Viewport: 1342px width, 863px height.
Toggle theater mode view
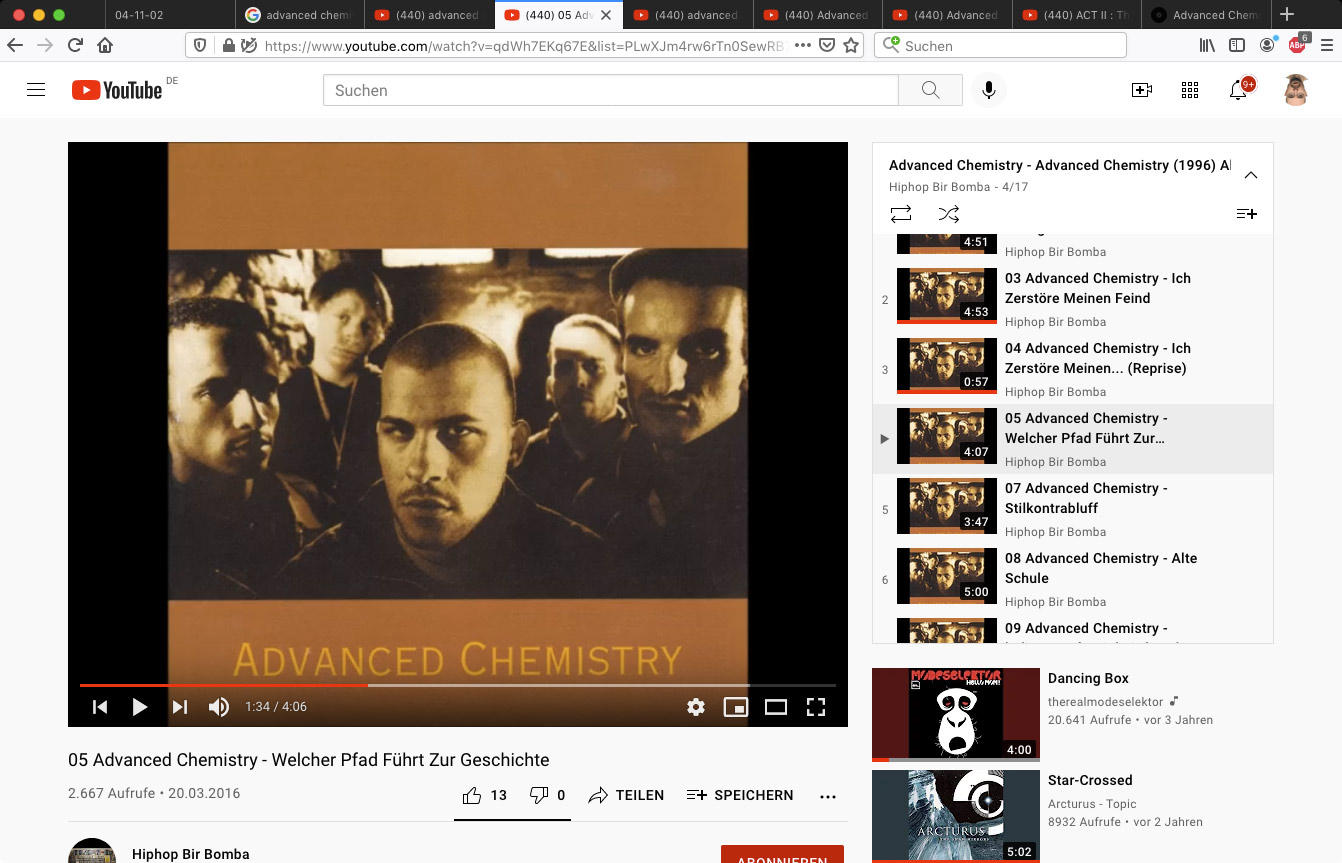(x=776, y=707)
